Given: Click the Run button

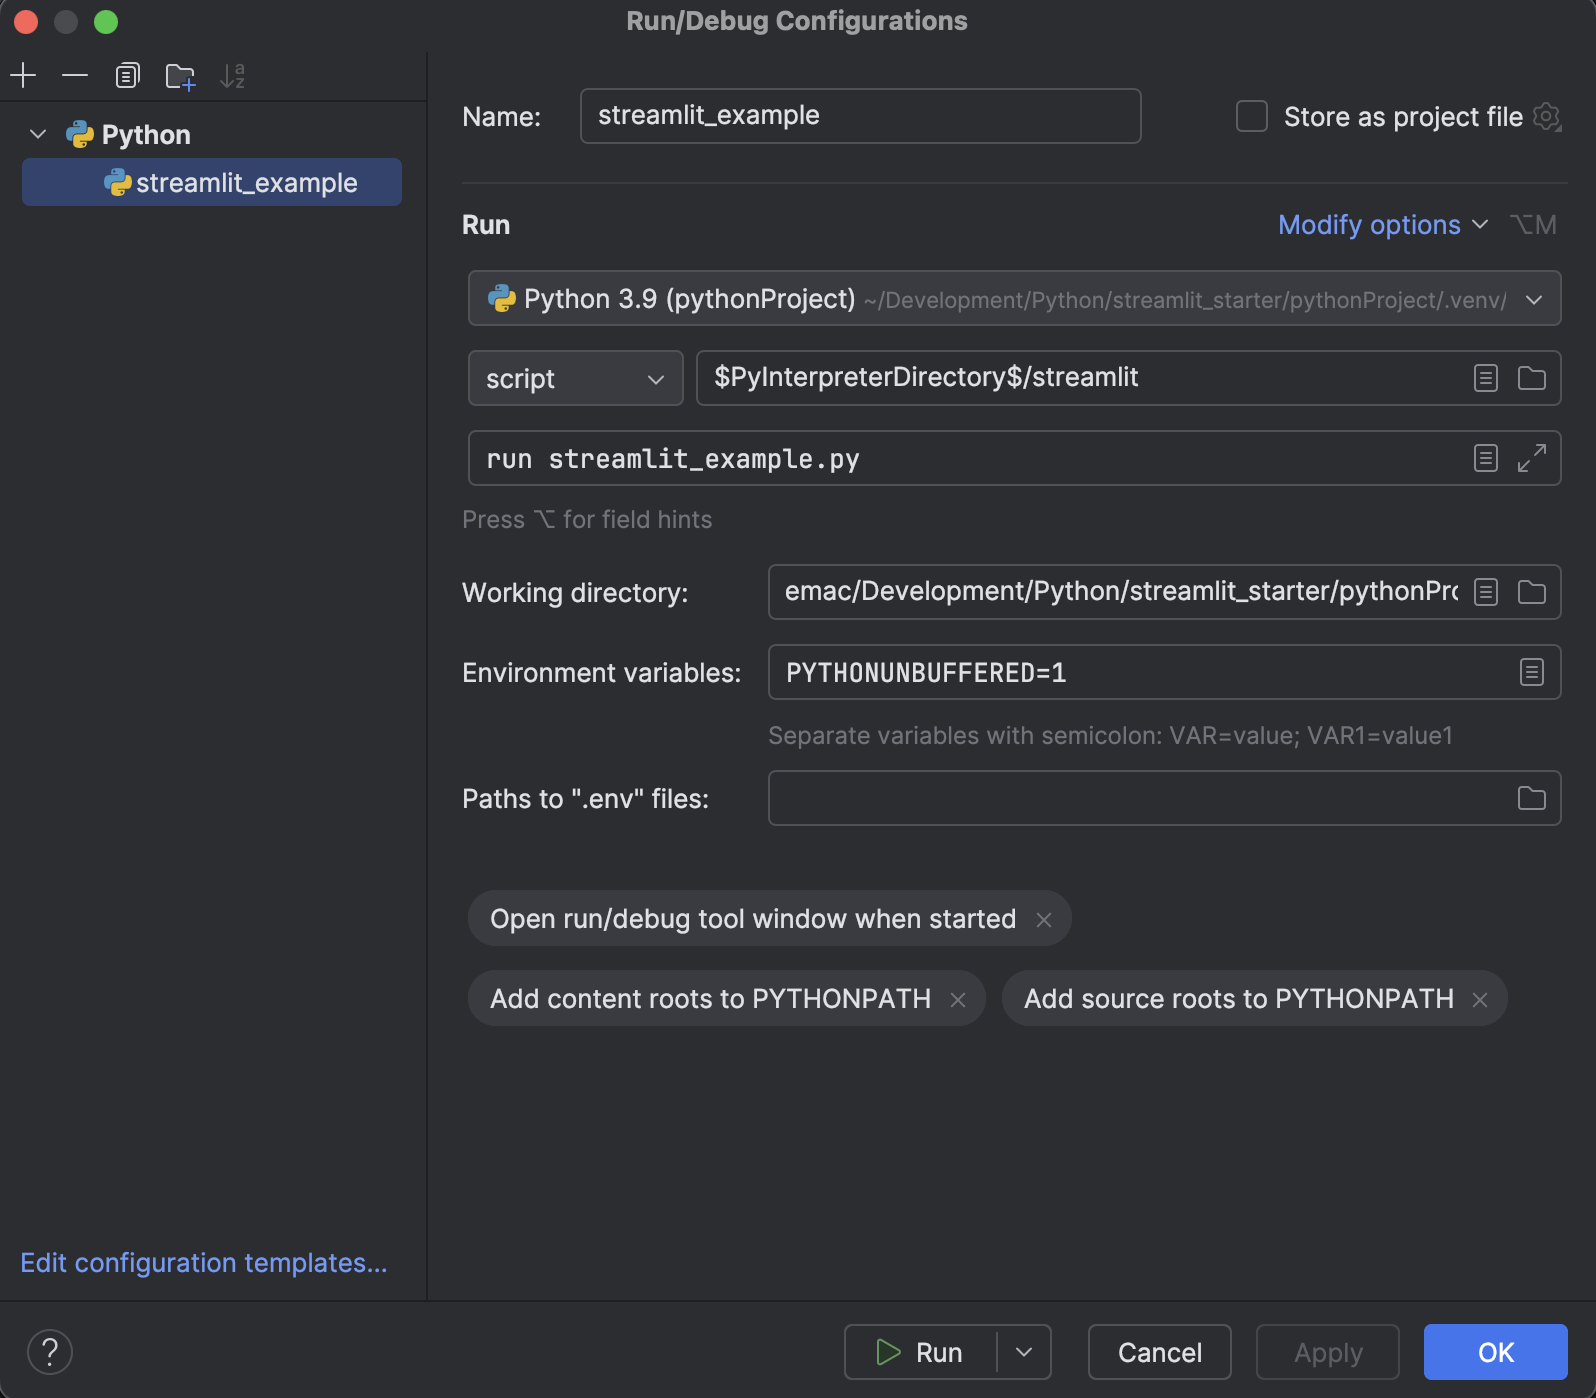Looking at the screenshot, I should (920, 1352).
